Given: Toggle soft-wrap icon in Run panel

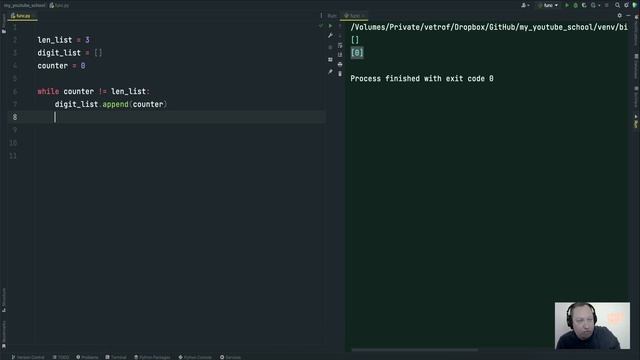Looking at the screenshot, I should (x=340, y=45).
